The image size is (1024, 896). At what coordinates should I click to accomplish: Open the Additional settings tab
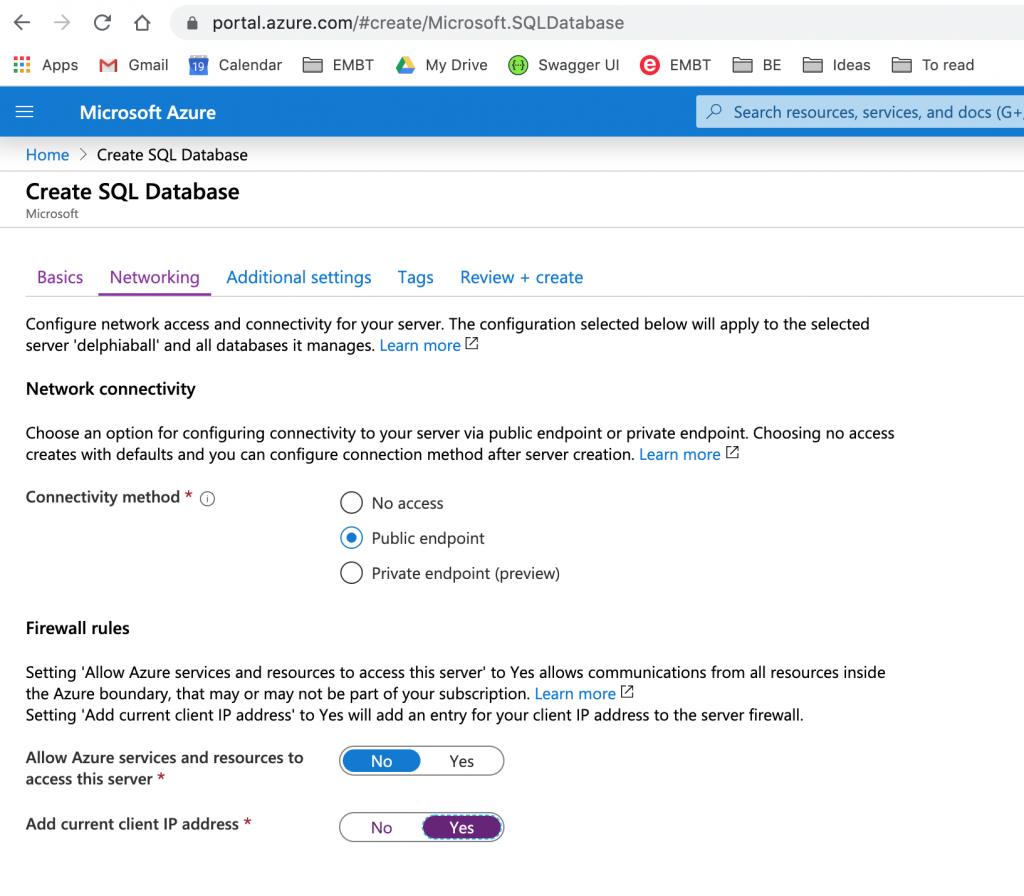(x=298, y=278)
